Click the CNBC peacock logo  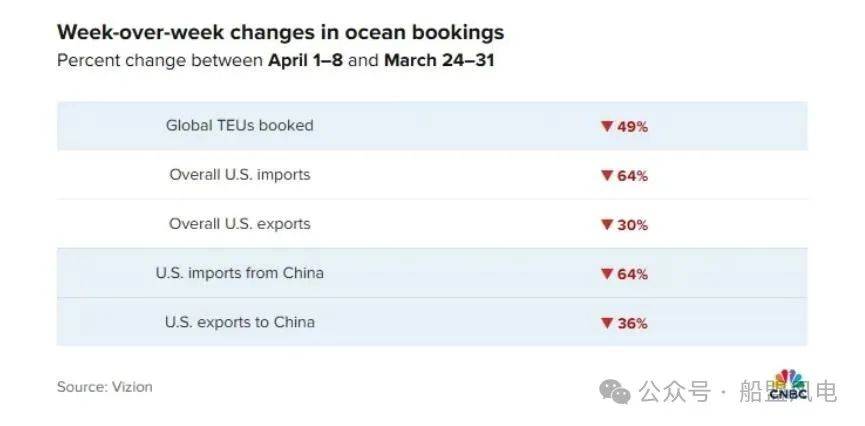pos(788,385)
